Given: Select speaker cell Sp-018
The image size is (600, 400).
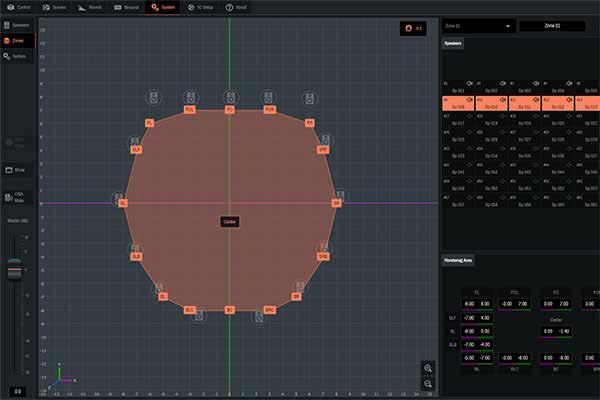Looking at the screenshot, I should [x=491, y=120].
